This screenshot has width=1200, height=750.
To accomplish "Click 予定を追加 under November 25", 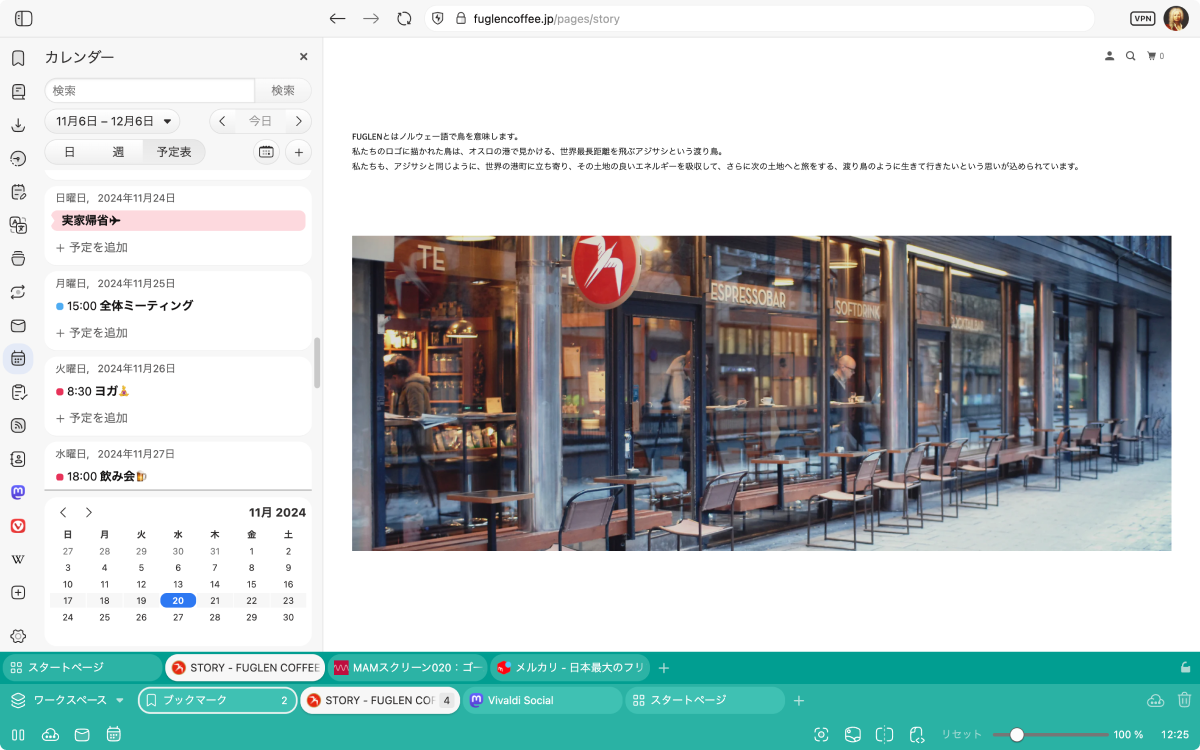I will point(92,333).
